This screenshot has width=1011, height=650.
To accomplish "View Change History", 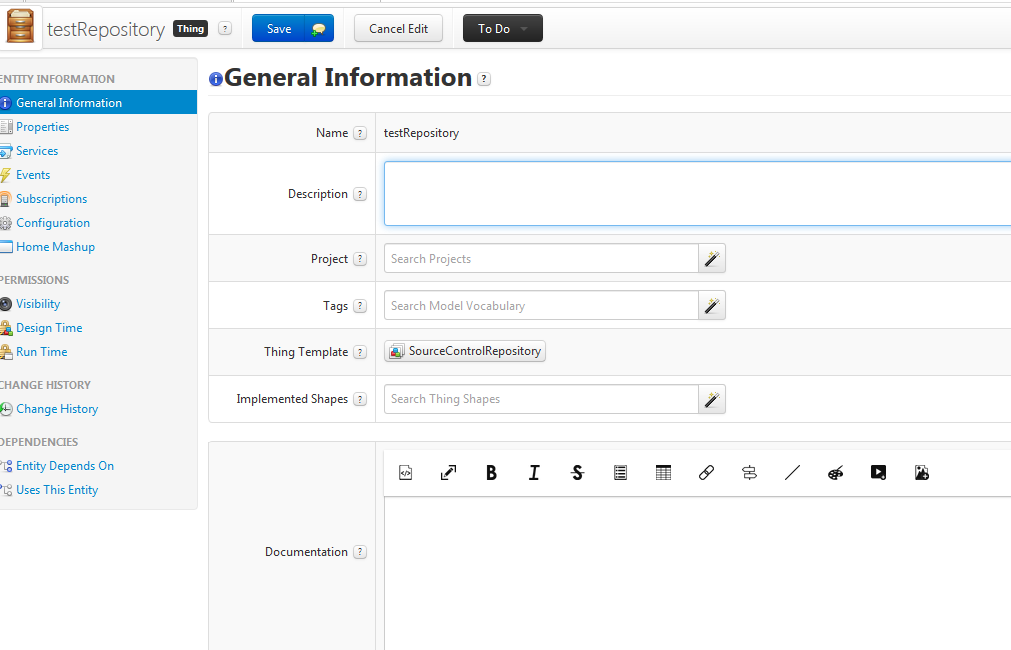I will (x=57, y=409).
